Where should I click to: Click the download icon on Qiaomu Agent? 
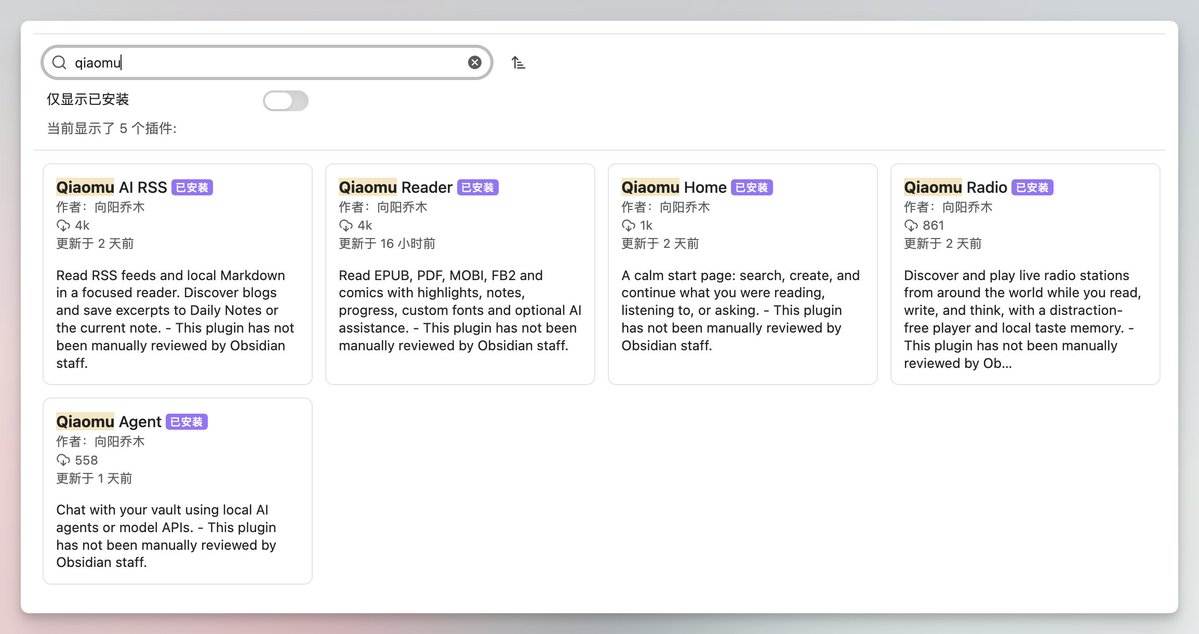point(63,460)
